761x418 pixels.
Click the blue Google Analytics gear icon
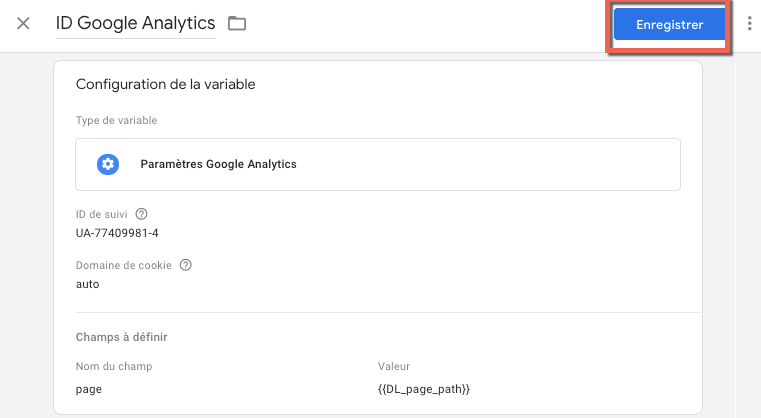coord(108,165)
